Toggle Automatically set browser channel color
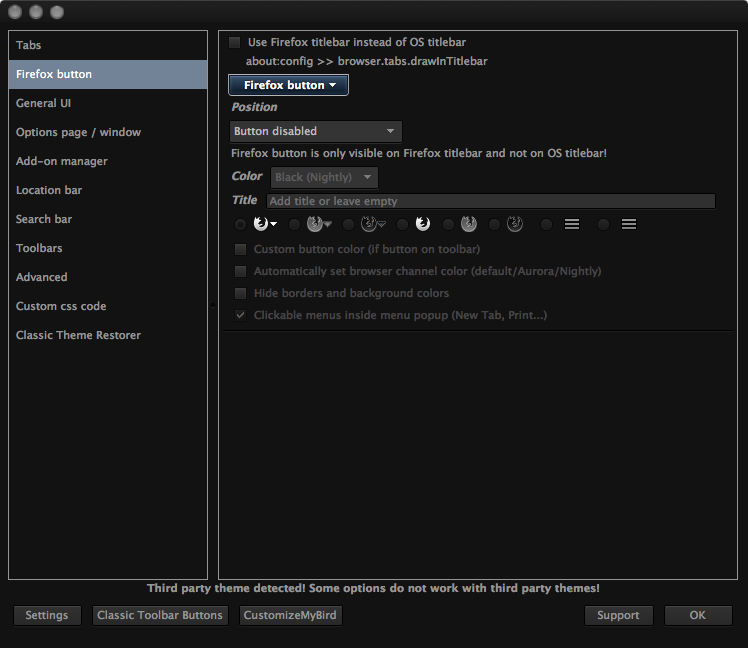This screenshot has height=648, width=748. (241, 271)
